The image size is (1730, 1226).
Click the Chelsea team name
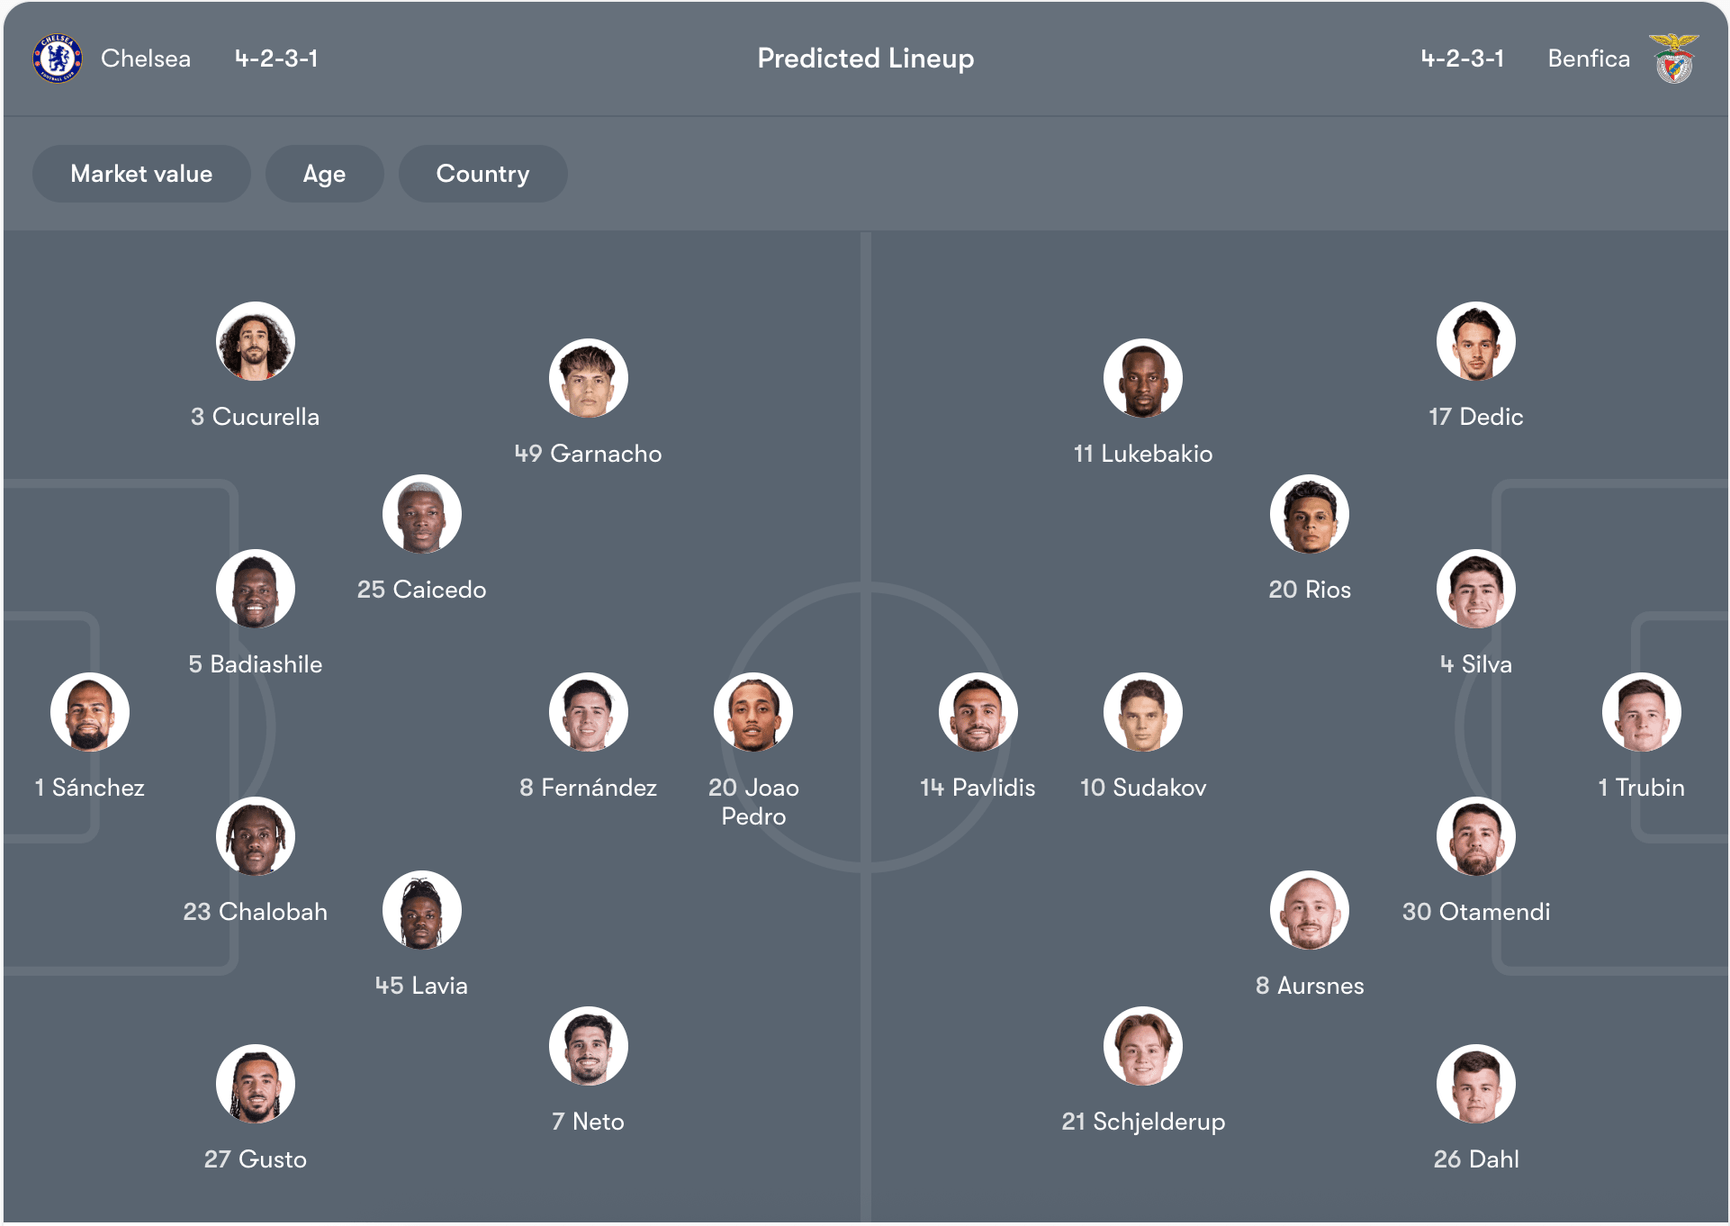point(146,59)
